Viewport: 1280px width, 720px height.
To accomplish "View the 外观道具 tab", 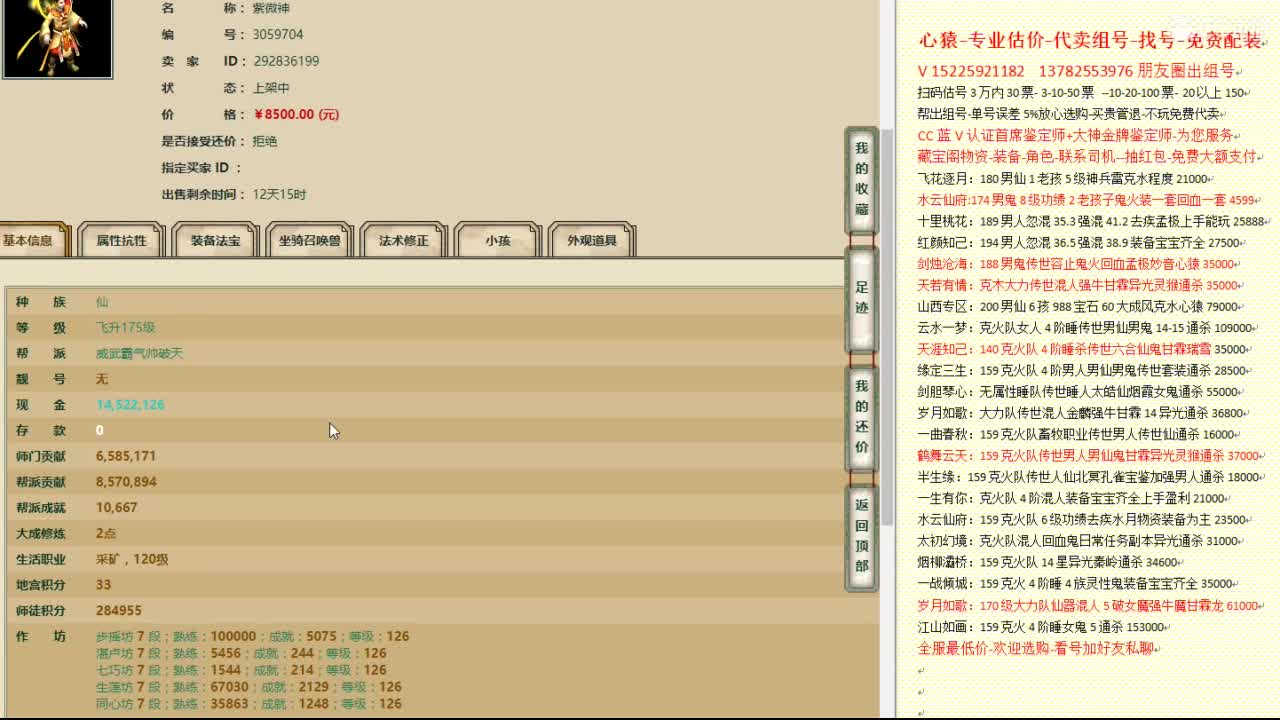I will 591,240.
